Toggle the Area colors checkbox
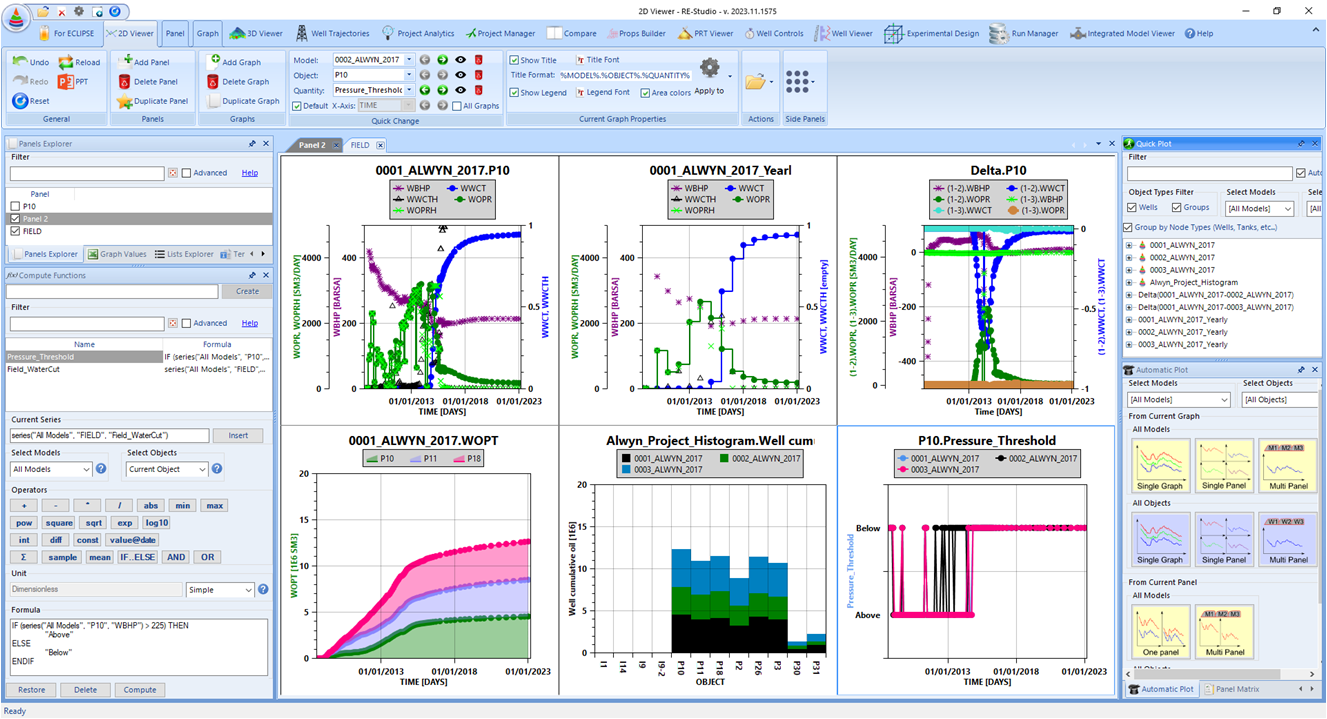 coord(645,93)
